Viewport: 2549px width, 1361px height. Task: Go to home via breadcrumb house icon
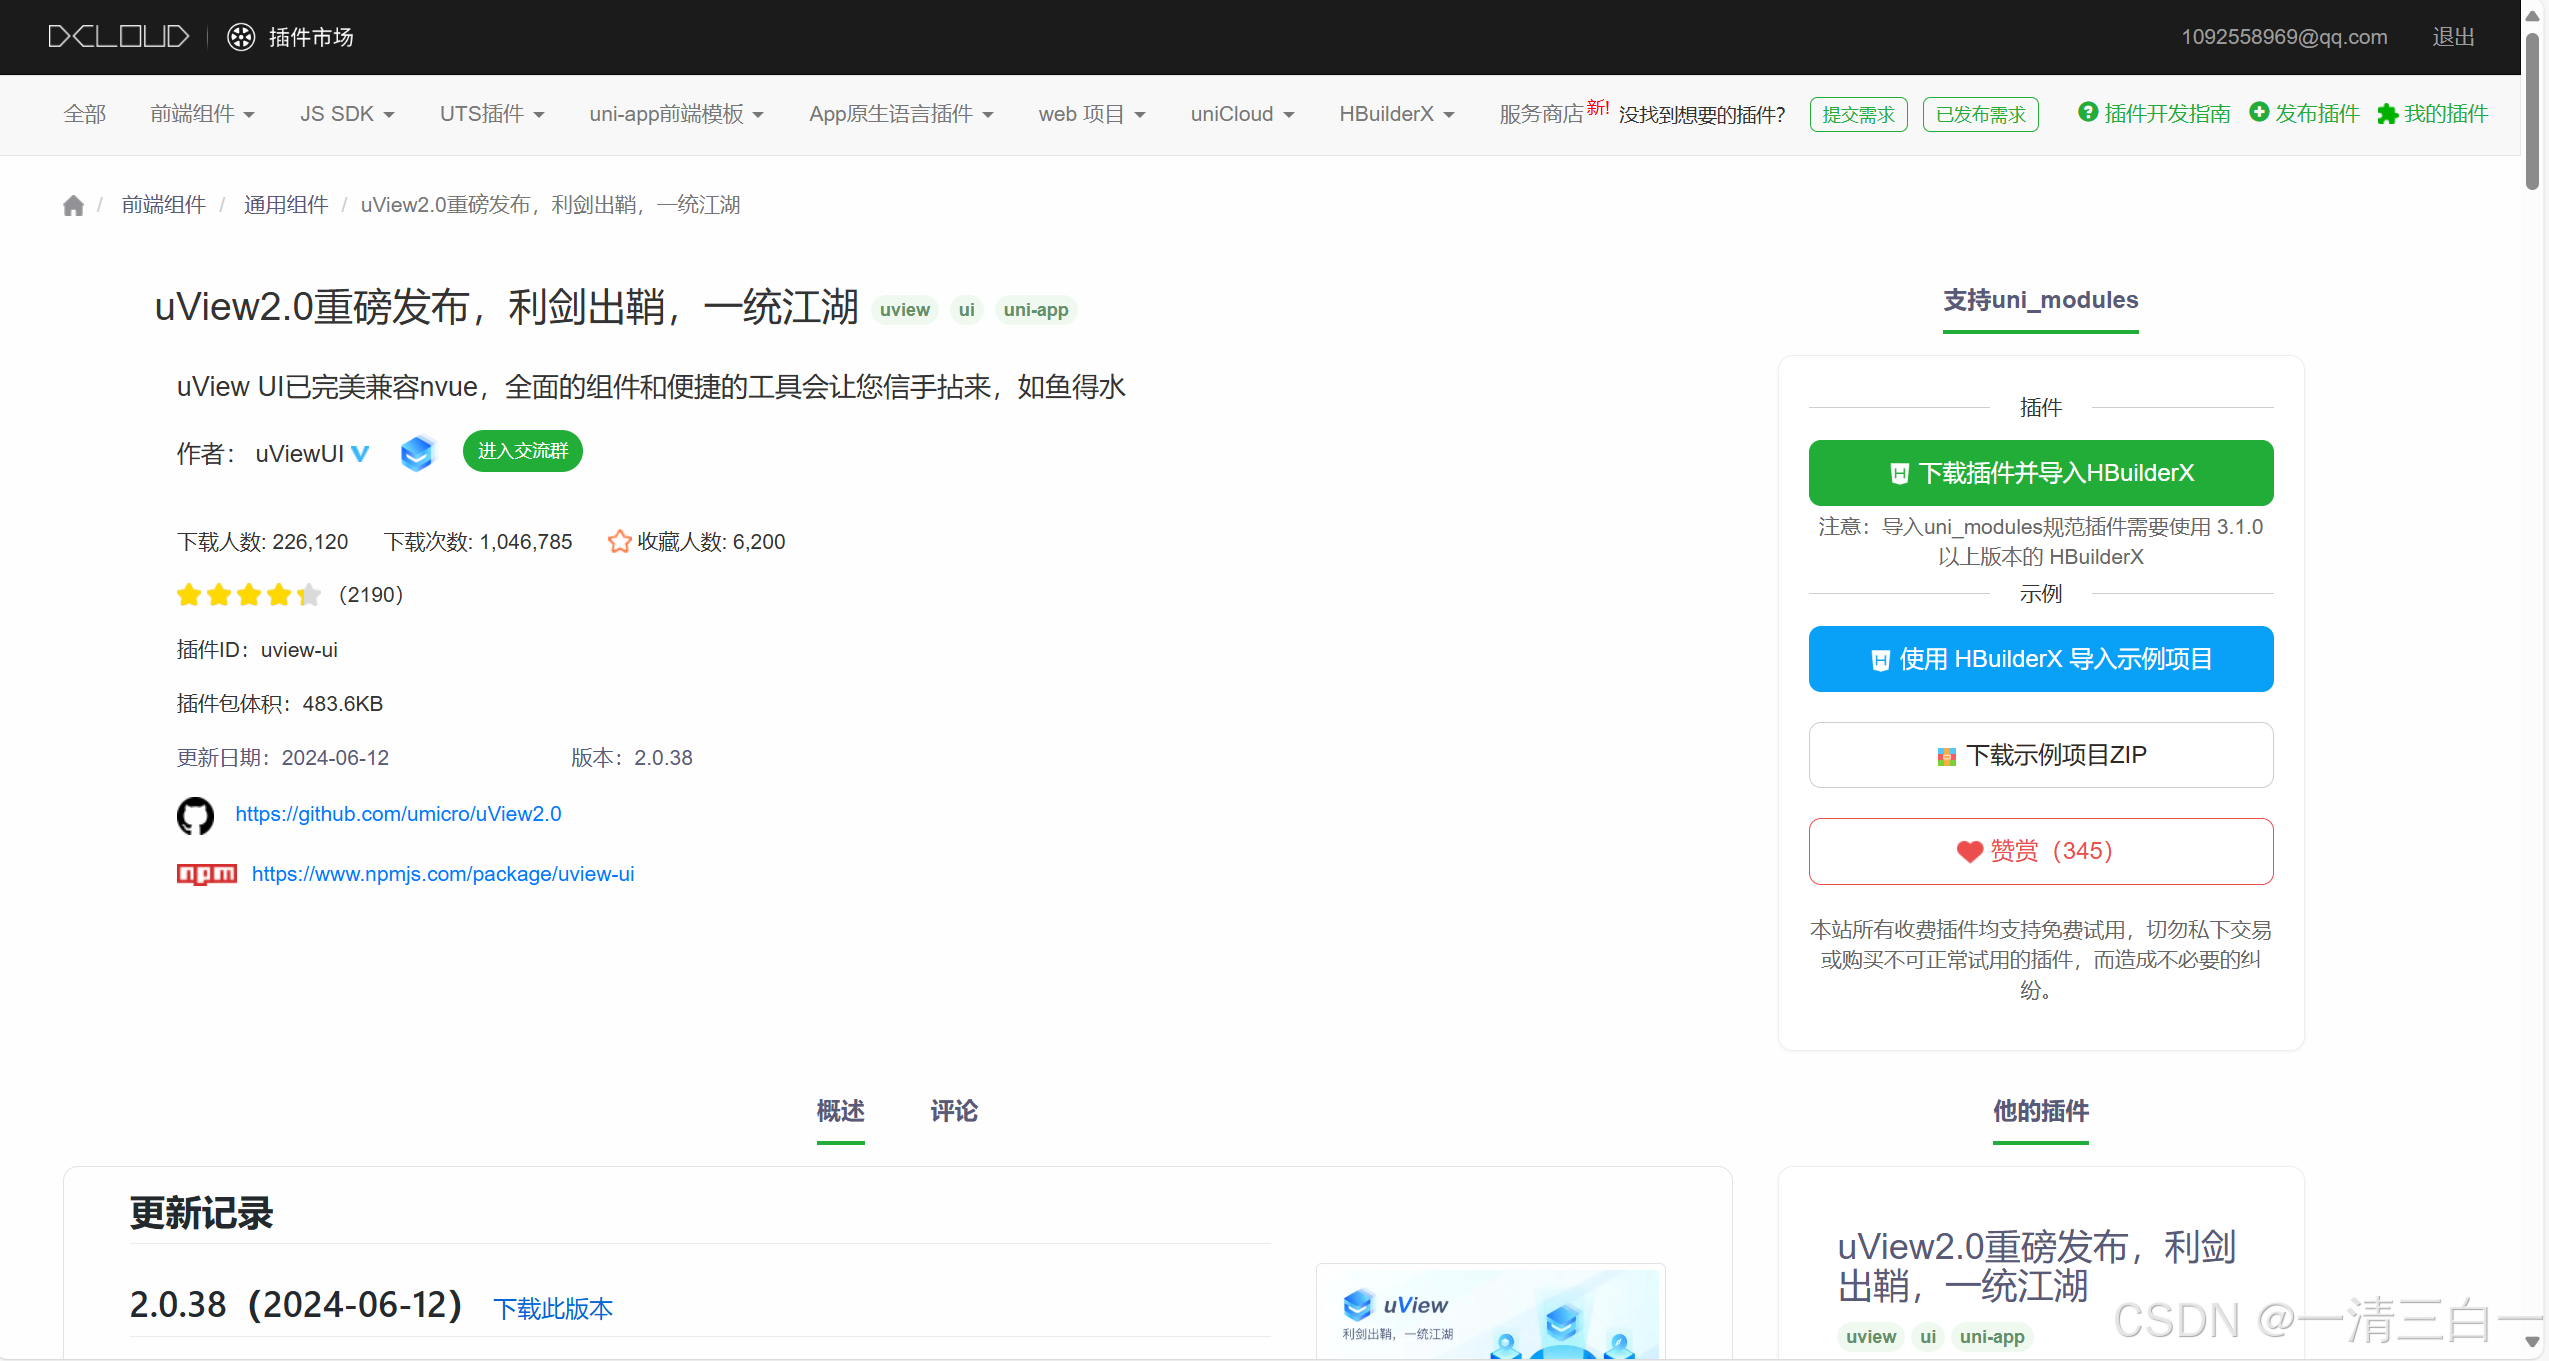point(73,206)
